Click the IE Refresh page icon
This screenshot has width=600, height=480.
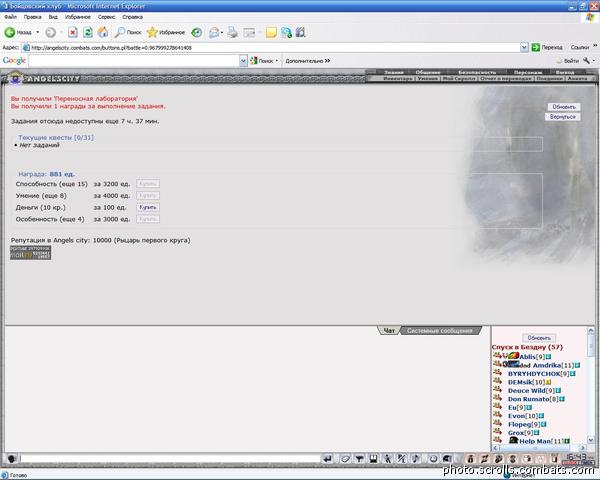pyautogui.click(x=88, y=33)
